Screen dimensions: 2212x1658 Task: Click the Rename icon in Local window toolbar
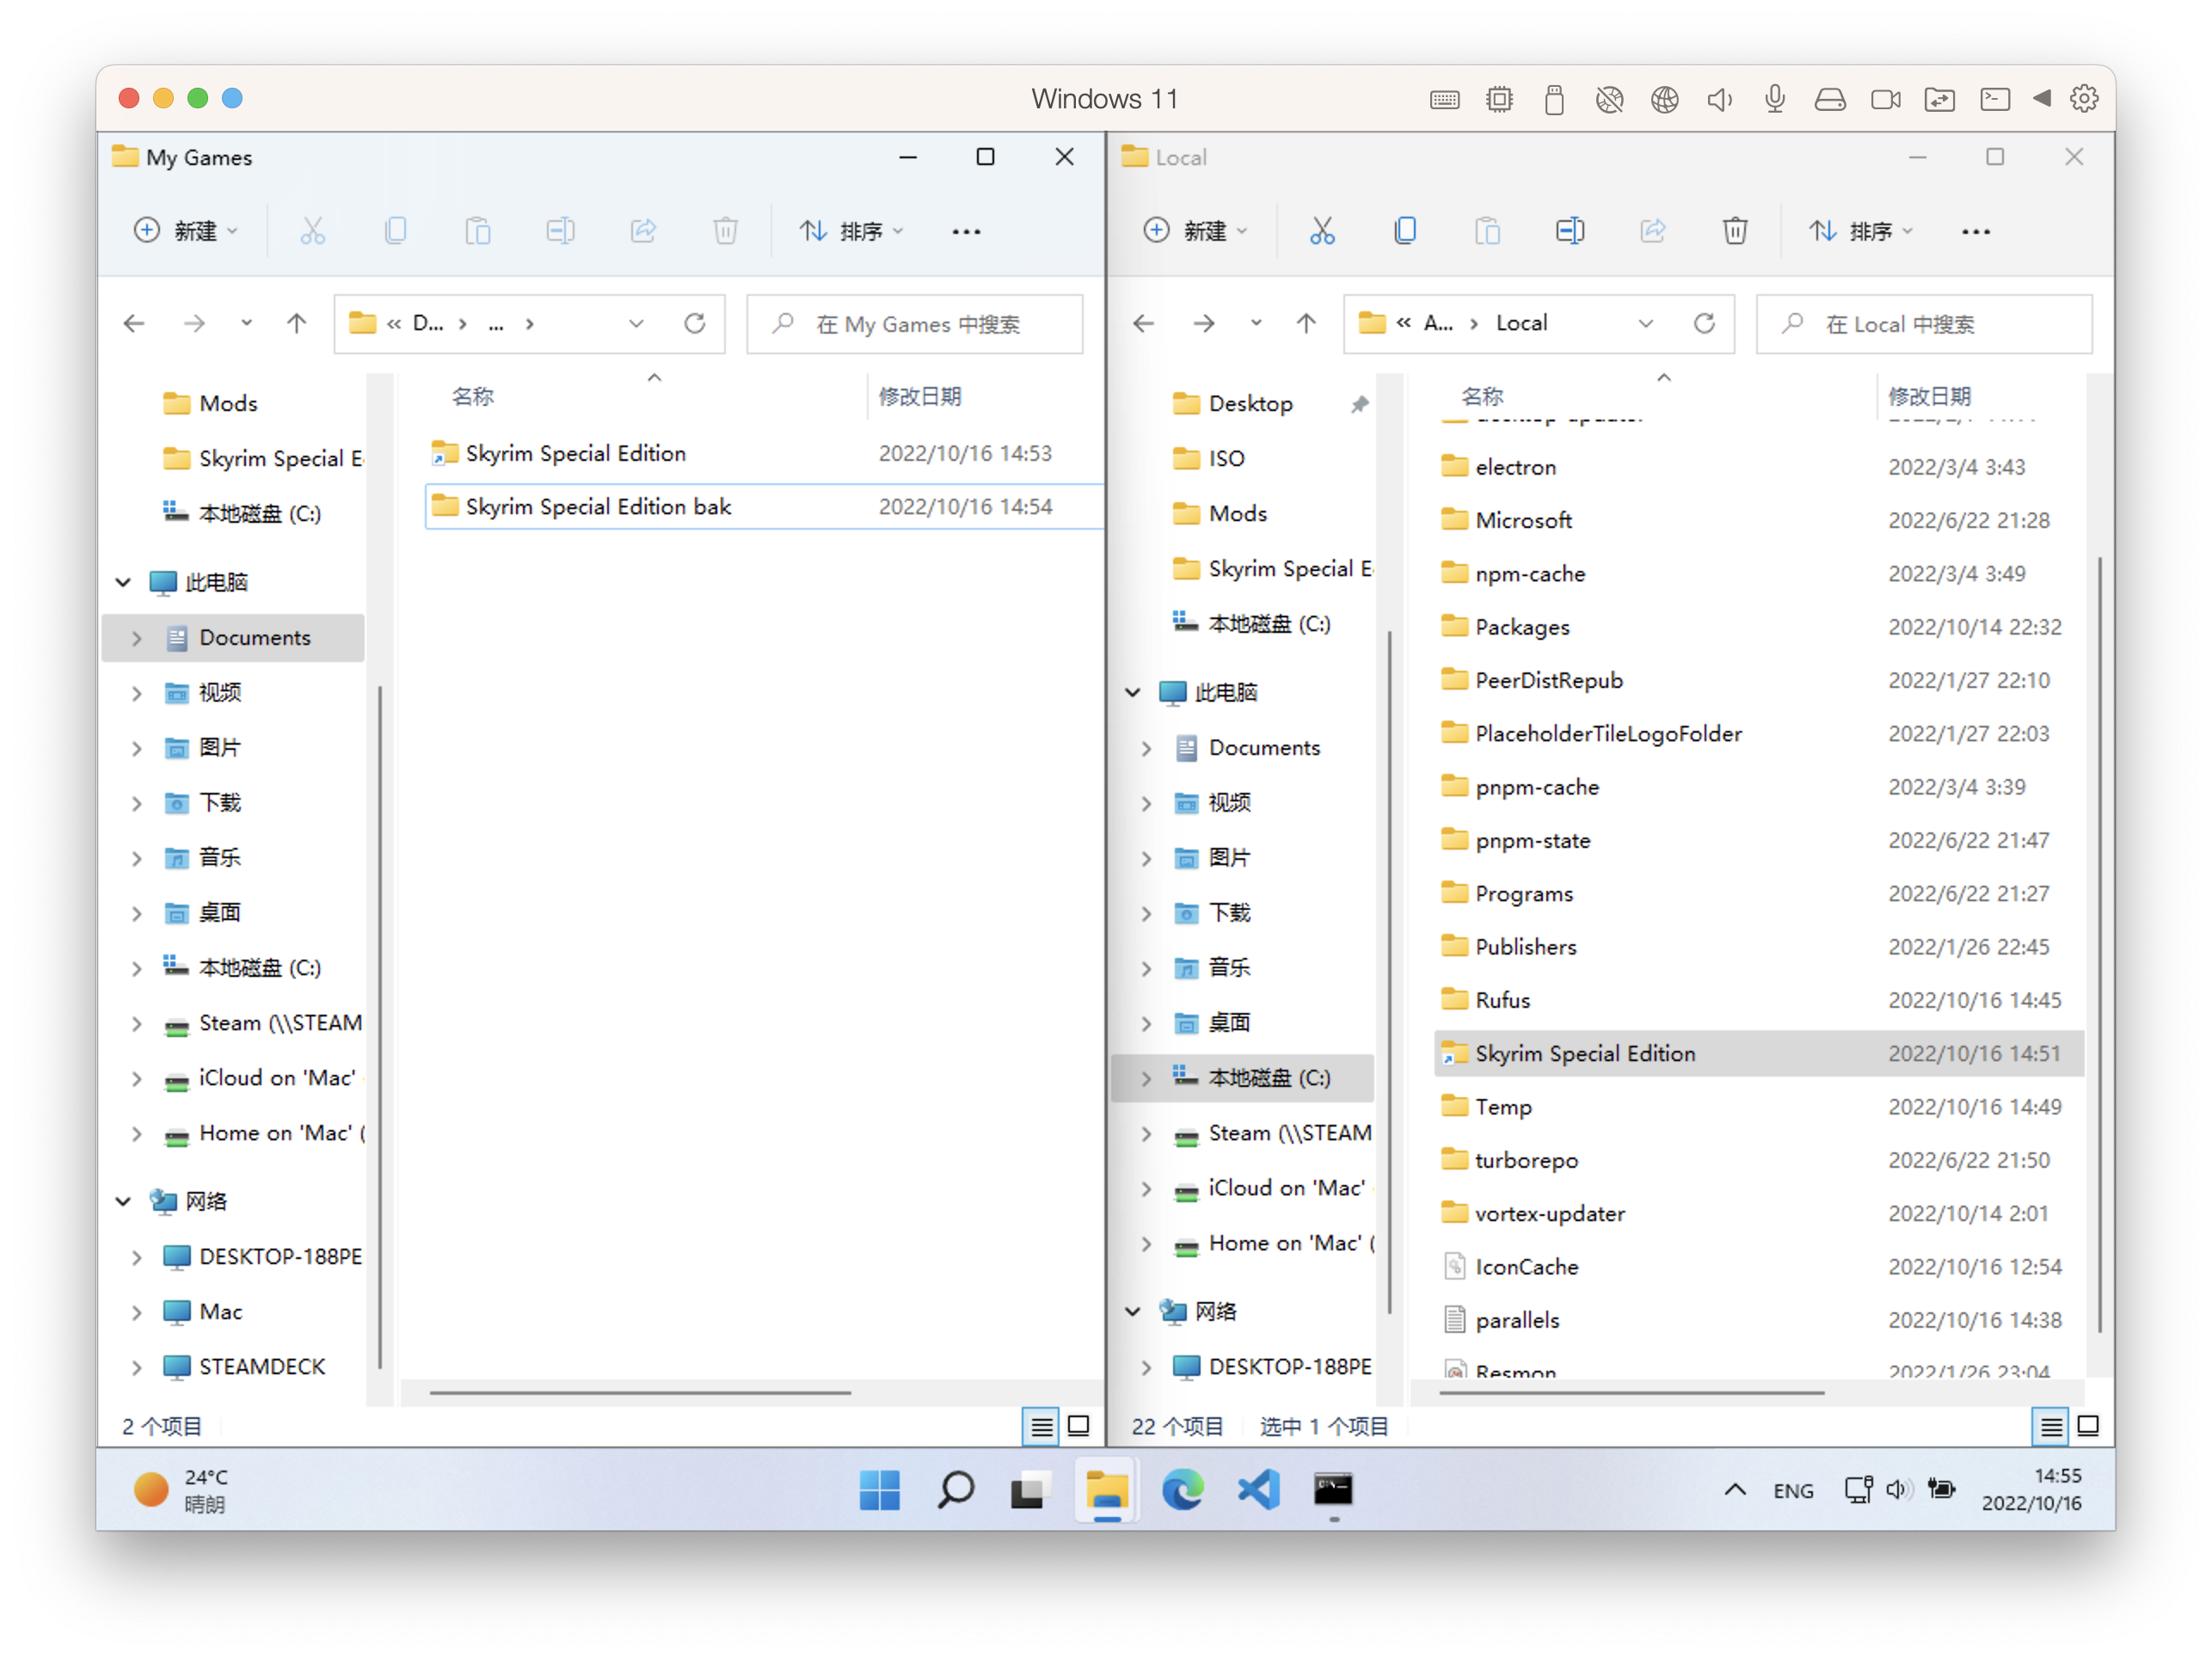click(x=1569, y=231)
